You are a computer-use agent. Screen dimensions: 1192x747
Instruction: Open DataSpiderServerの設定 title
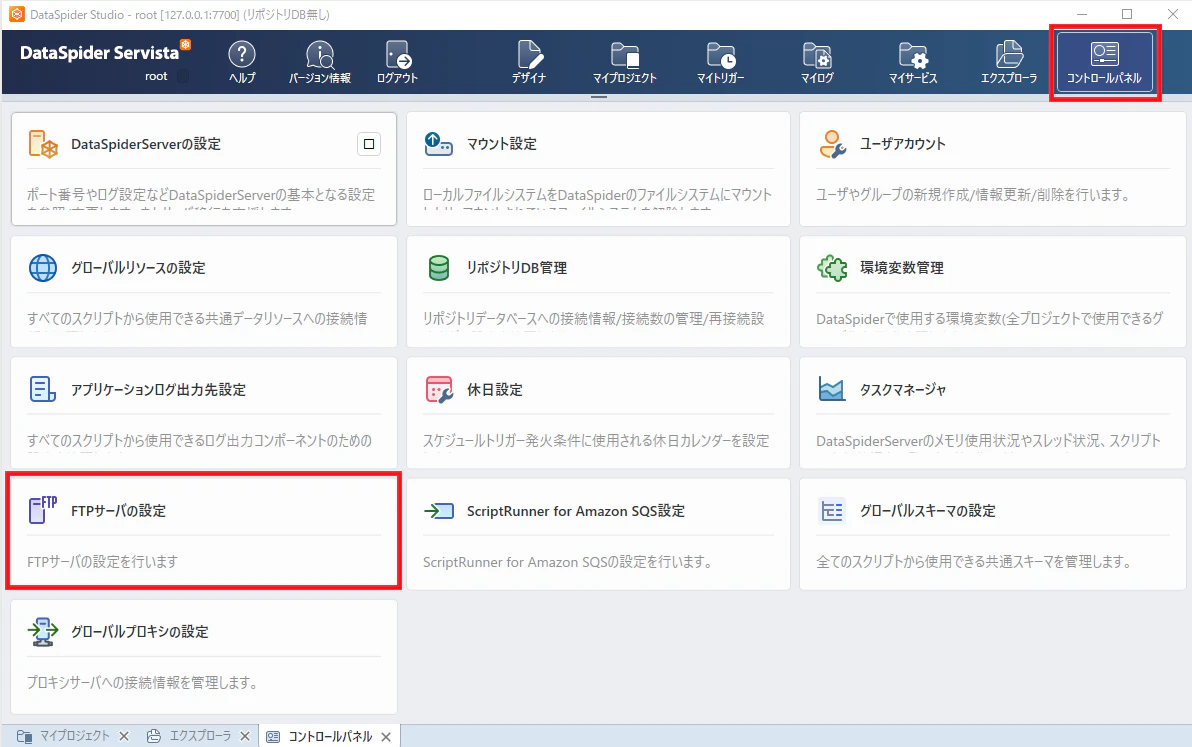click(x=146, y=144)
